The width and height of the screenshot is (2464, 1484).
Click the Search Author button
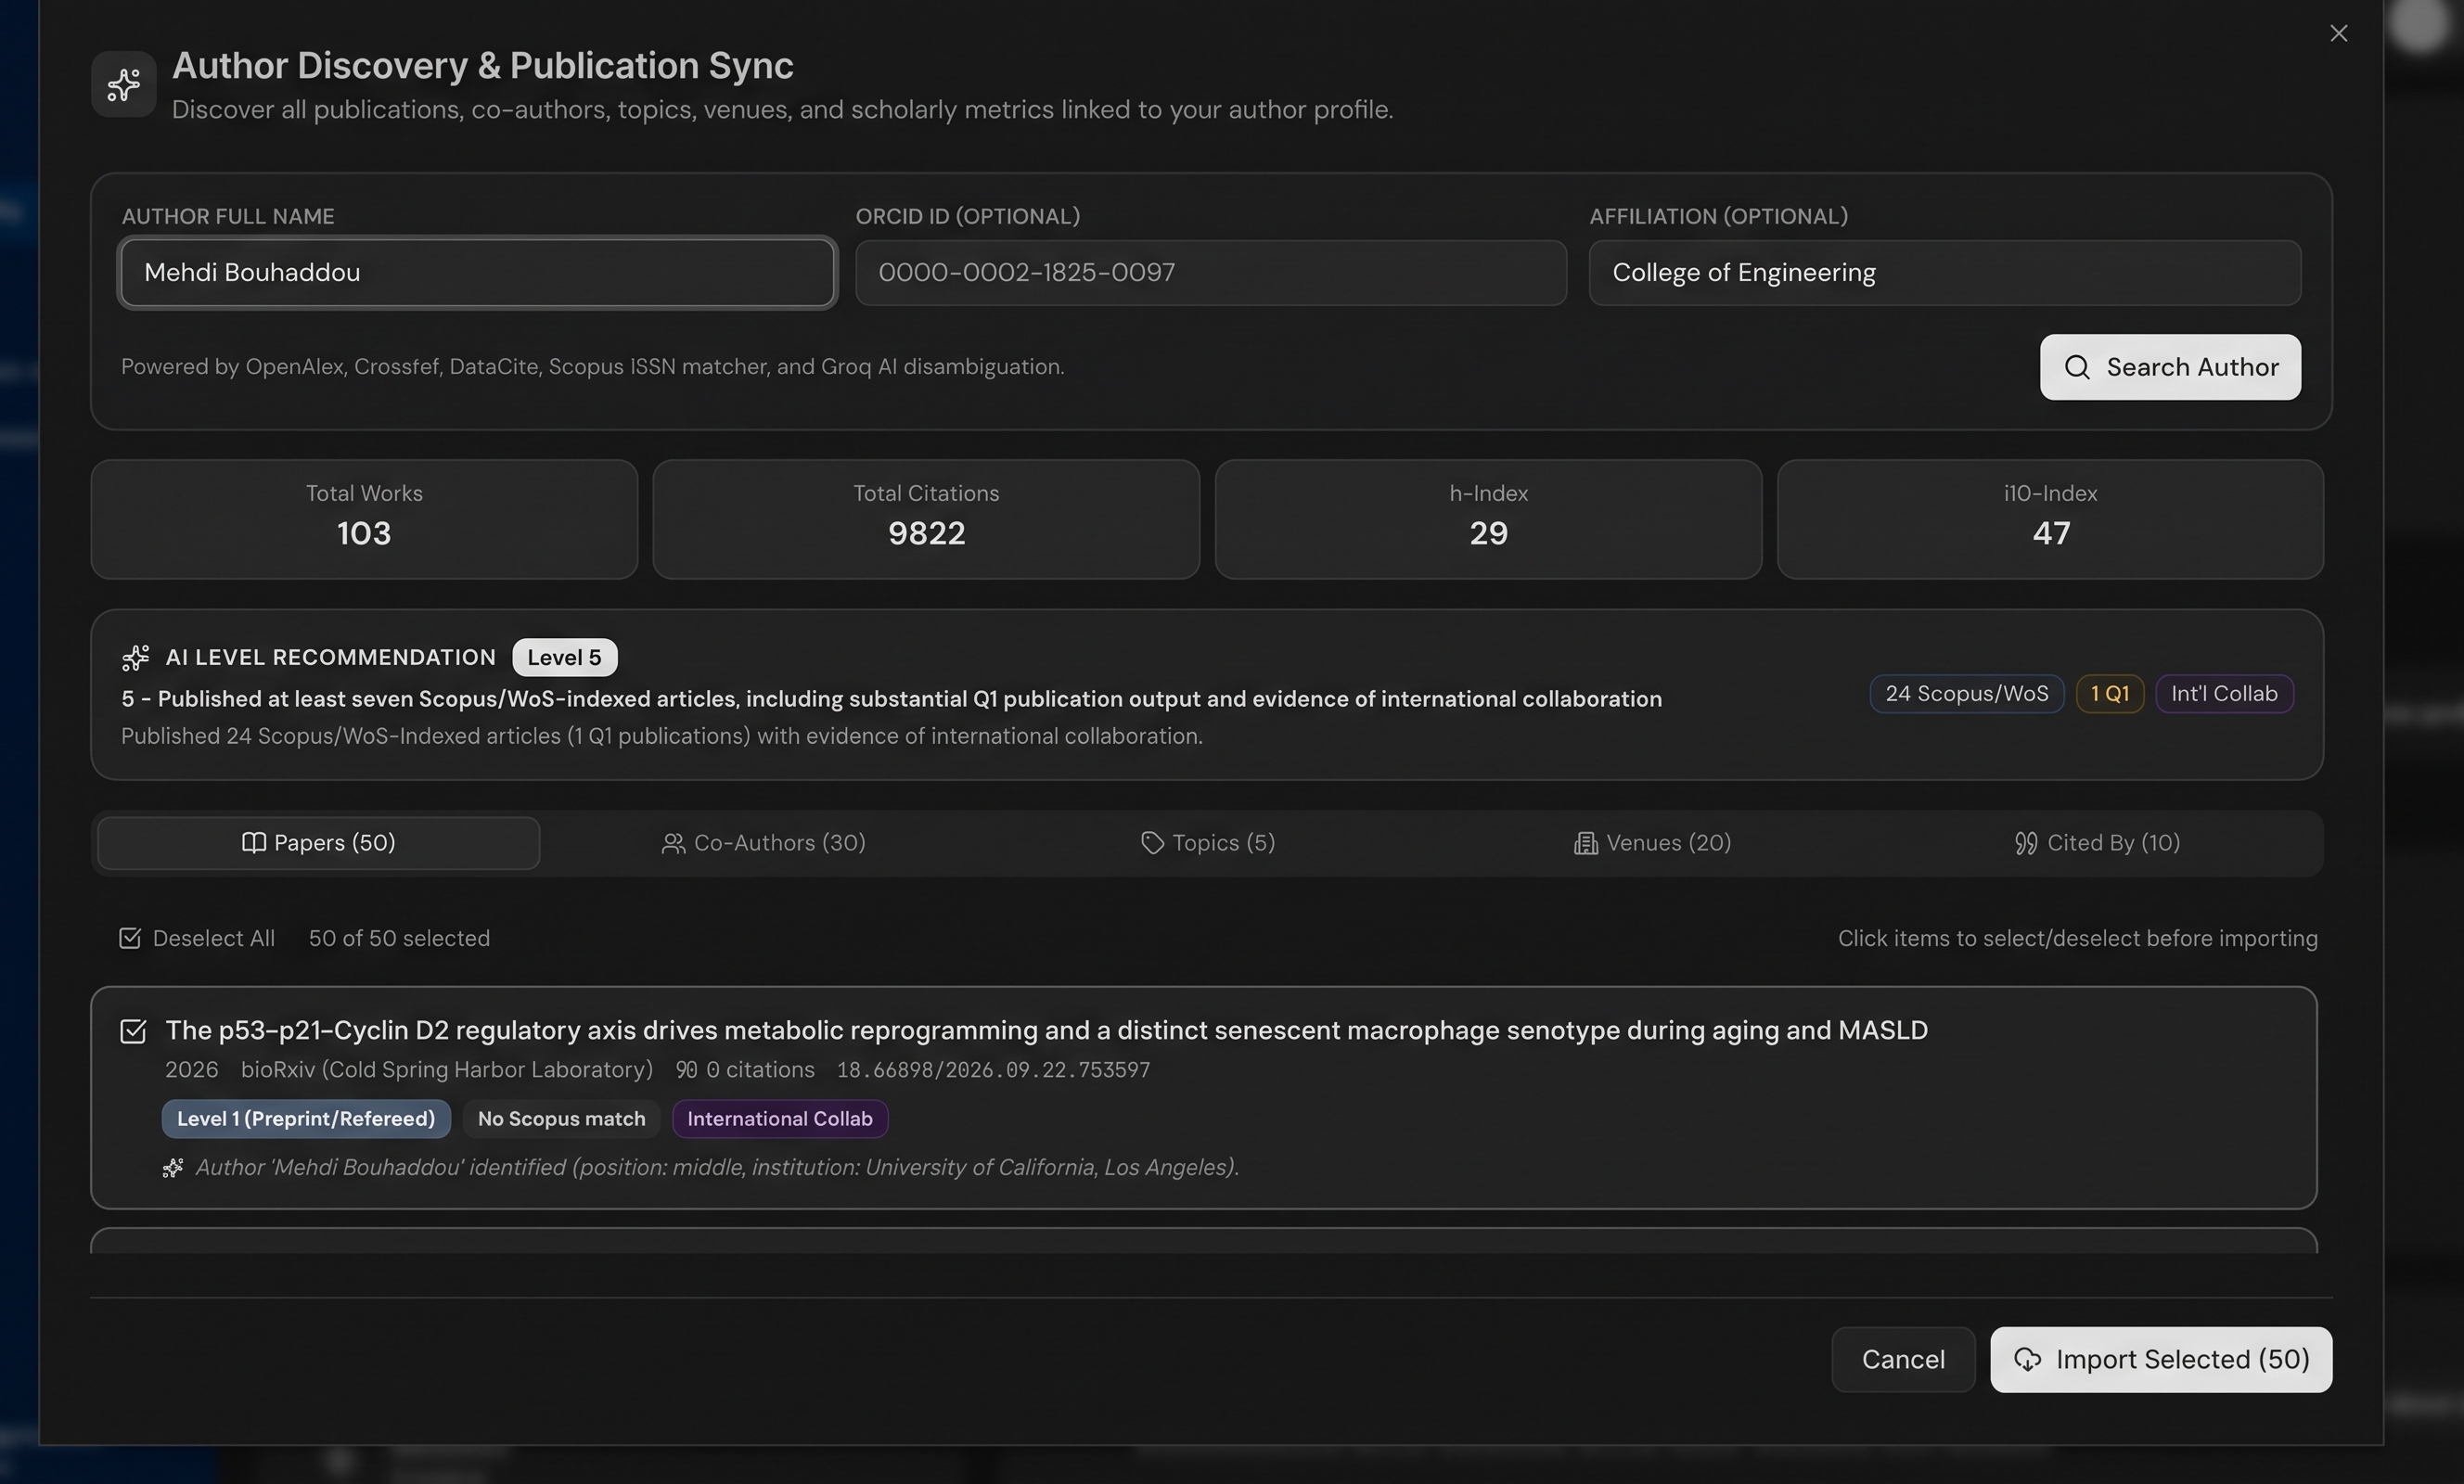pos(2170,367)
